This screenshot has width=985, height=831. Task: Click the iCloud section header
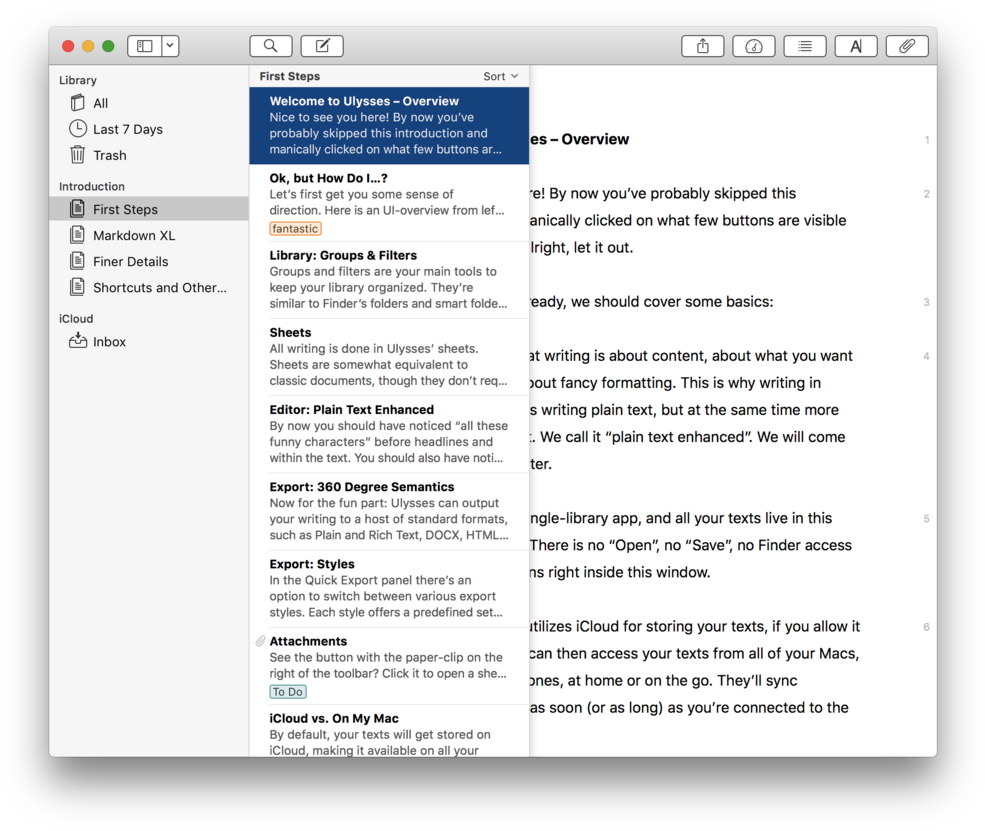(76, 318)
